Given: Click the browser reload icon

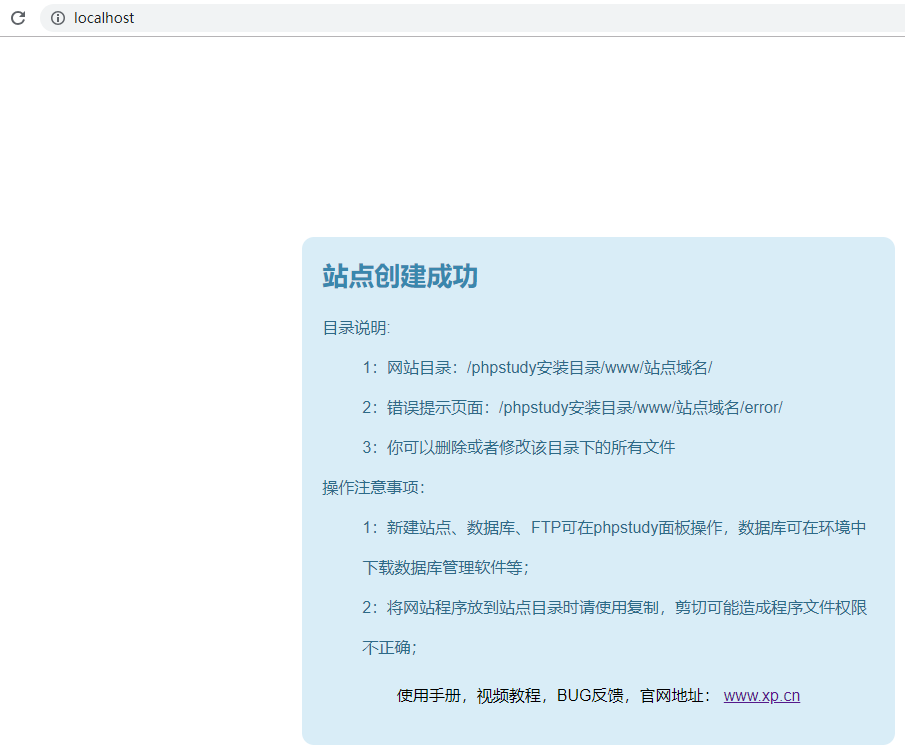Looking at the screenshot, I should (17, 18).
